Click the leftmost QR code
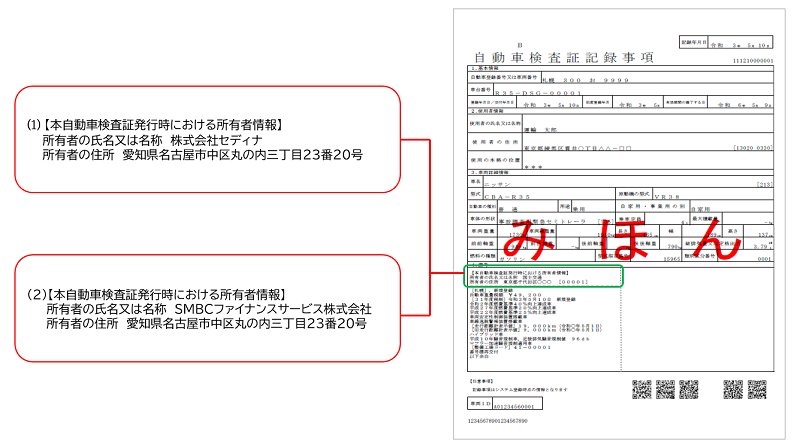 pos(642,389)
